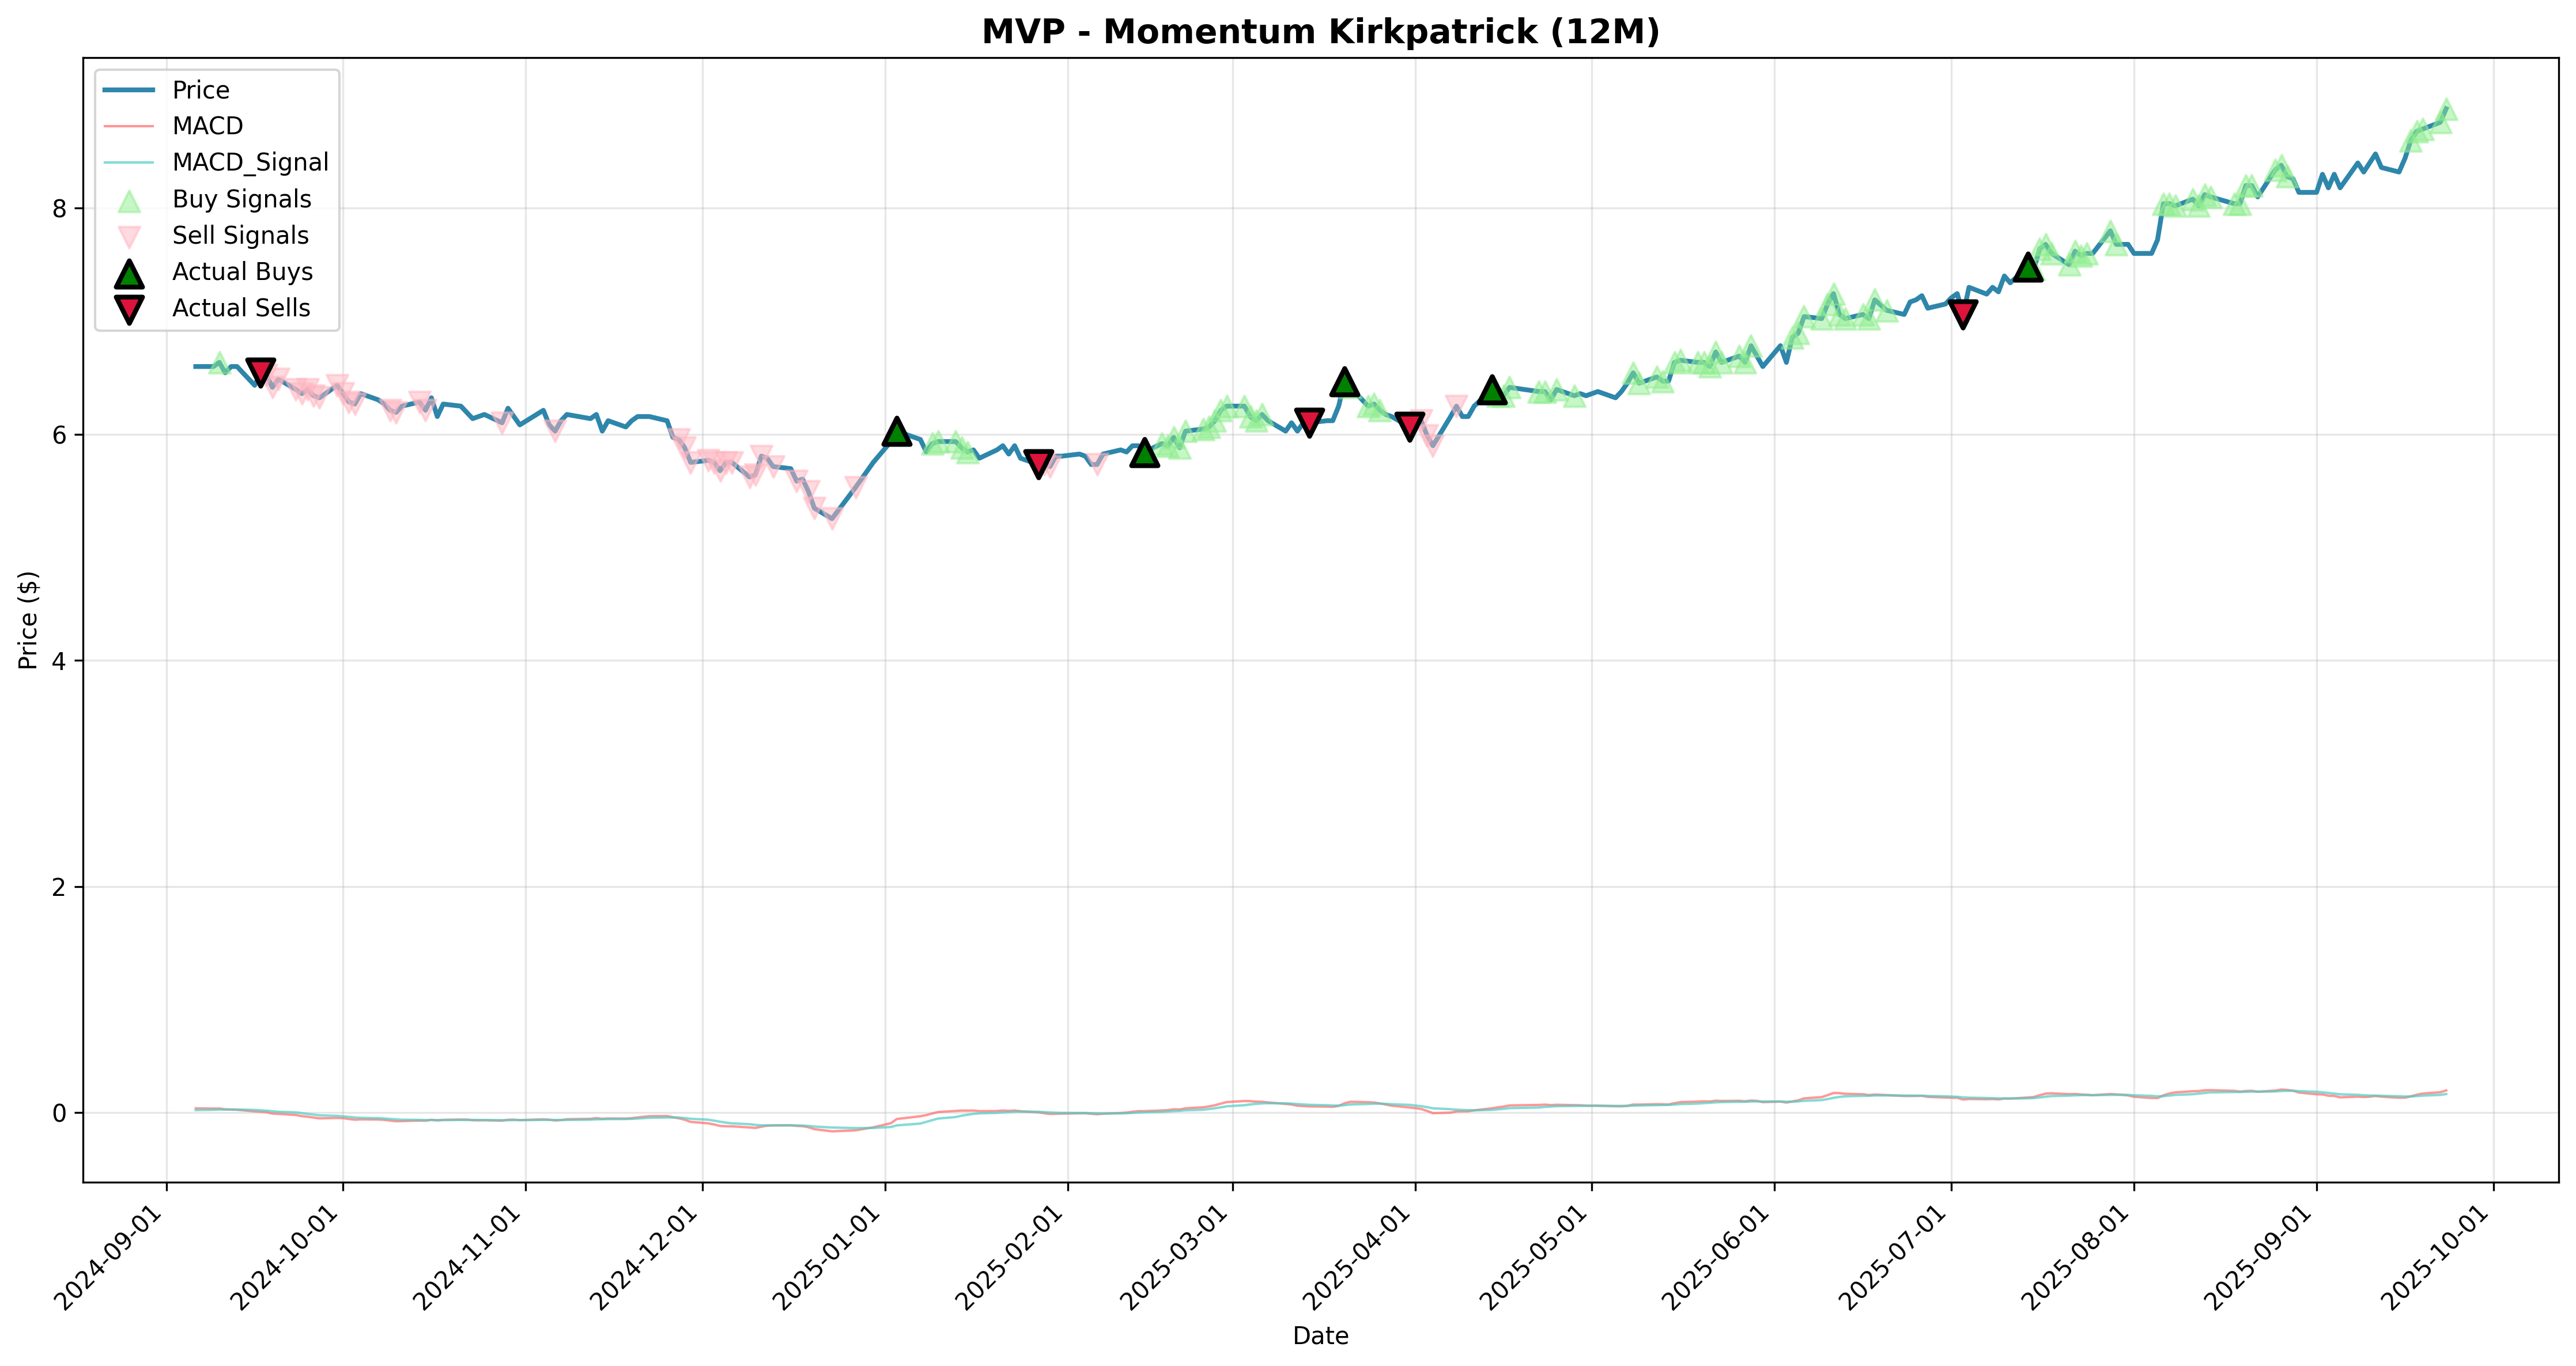This screenshot has height=1366, width=2576.
Task: Select the actual sell marker just before 2025-04-01
Action: tap(1410, 426)
